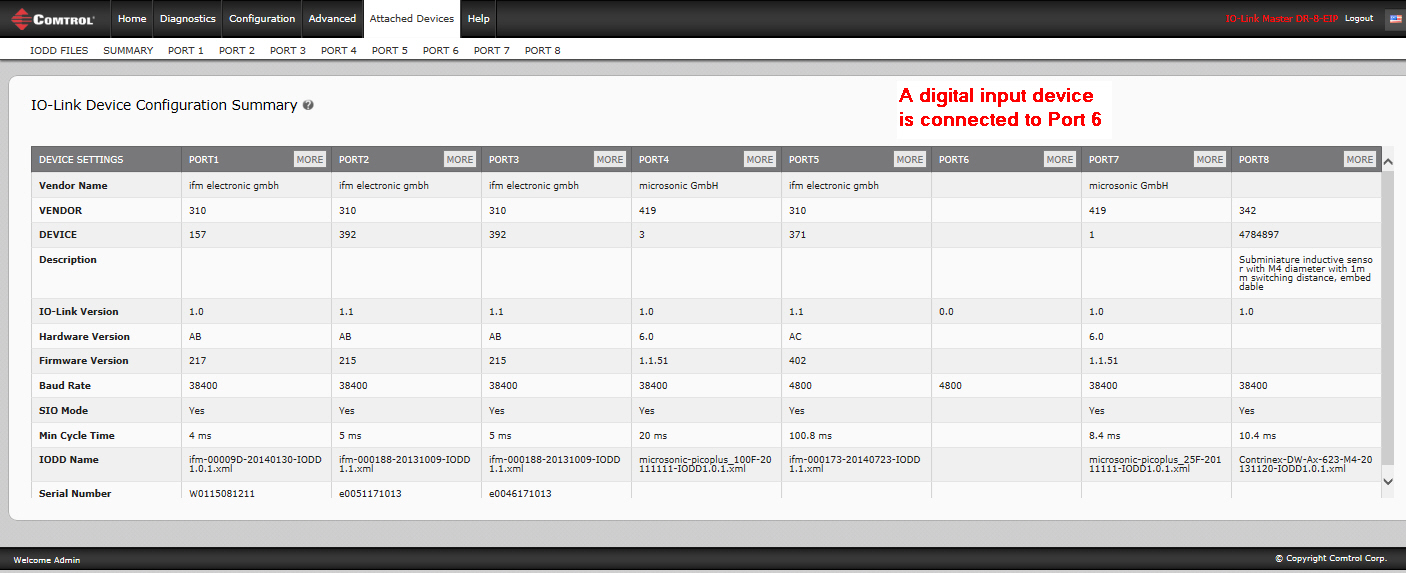Viewport: 1406px width, 573px height.
Task: Click MORE button for PORT4 column
Action: pyautogui.click(x=760, y=159)
